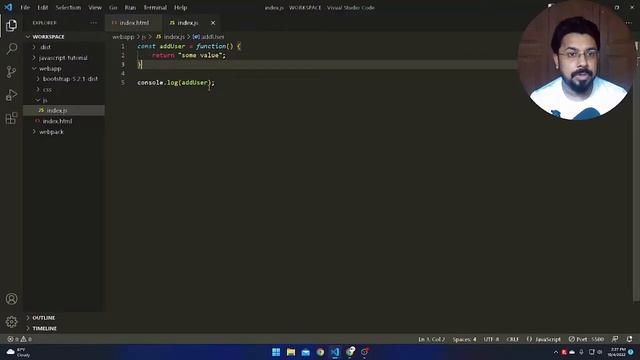The width and height of the screenshot is (640, 360).
Task: Open the Selection menu
Action: pos(68,7)
